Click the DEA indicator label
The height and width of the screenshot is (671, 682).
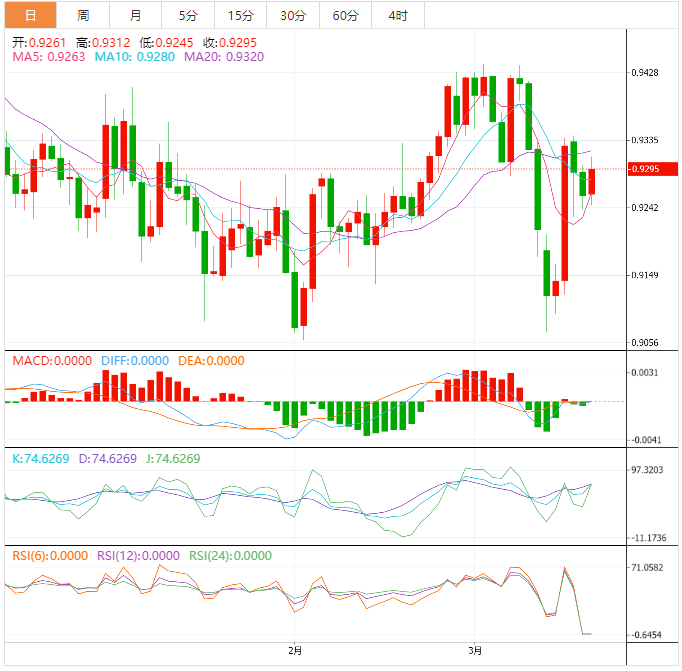click(211, 361)
